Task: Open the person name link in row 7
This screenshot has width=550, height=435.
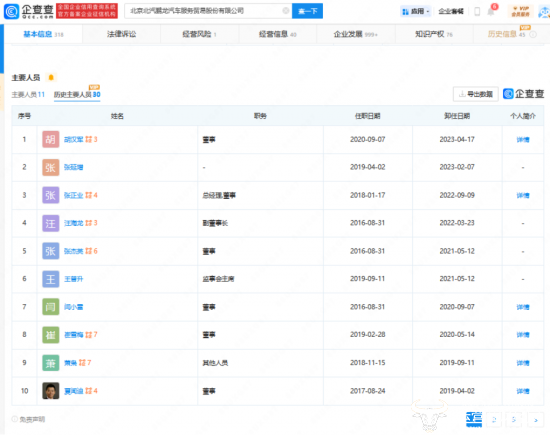Action: pyautogui.click(x=74, y=307)
